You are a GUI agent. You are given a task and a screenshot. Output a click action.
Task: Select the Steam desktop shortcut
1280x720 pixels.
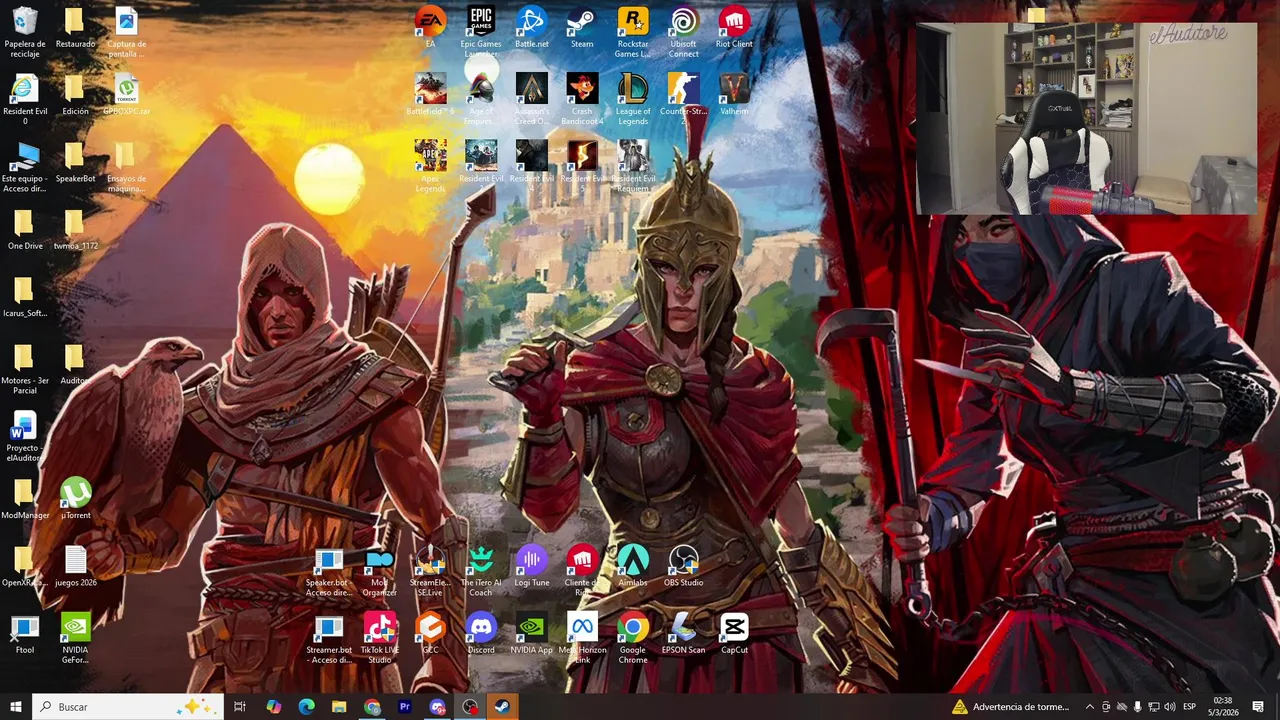click(582, 28)
